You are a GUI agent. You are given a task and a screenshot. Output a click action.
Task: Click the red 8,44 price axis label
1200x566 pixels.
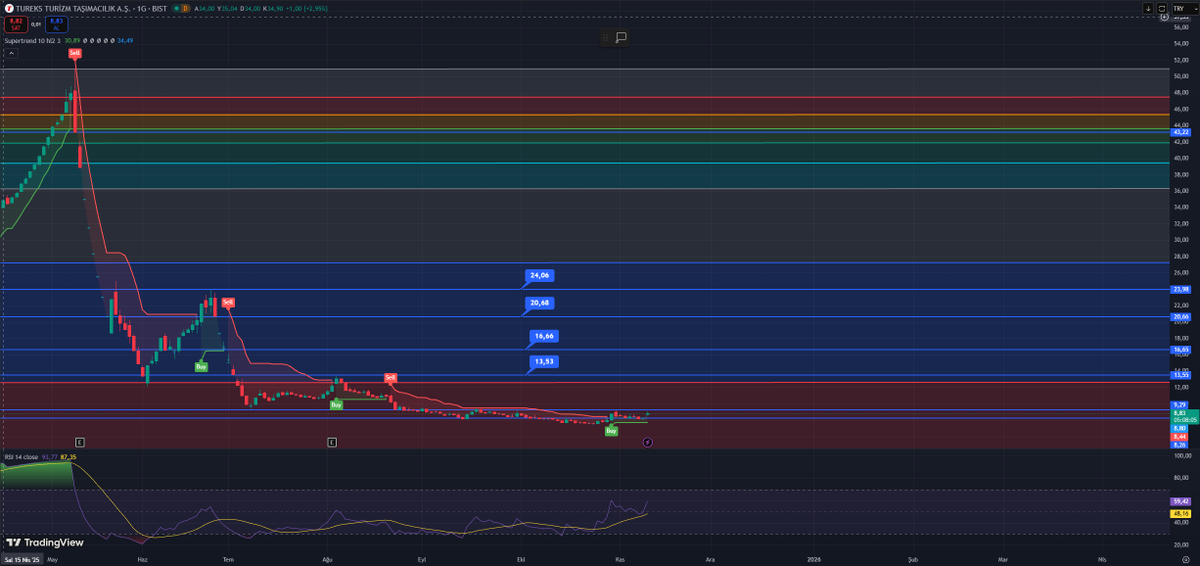(1180, 436)
